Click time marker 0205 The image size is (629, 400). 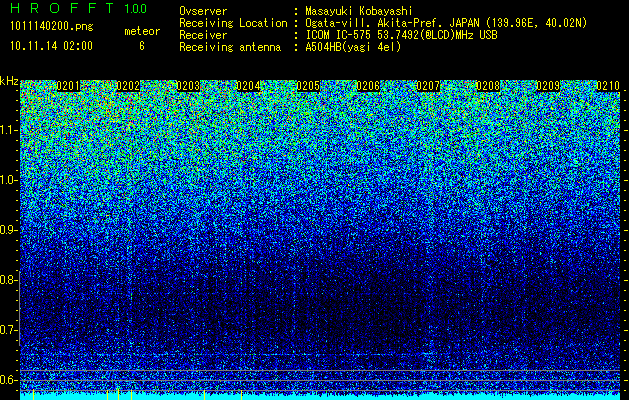point(308,86)
